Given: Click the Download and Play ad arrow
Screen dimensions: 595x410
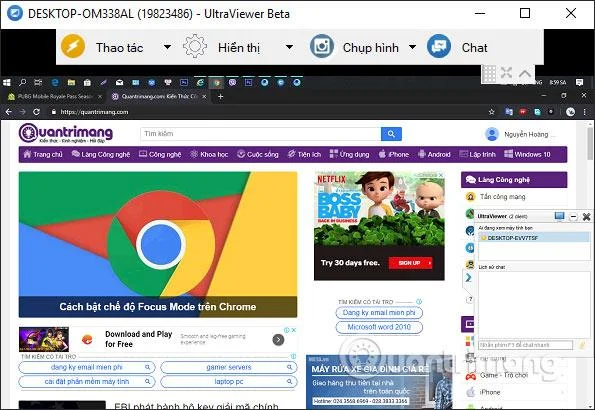Looking at the screenshot, I should coord(278,339).
